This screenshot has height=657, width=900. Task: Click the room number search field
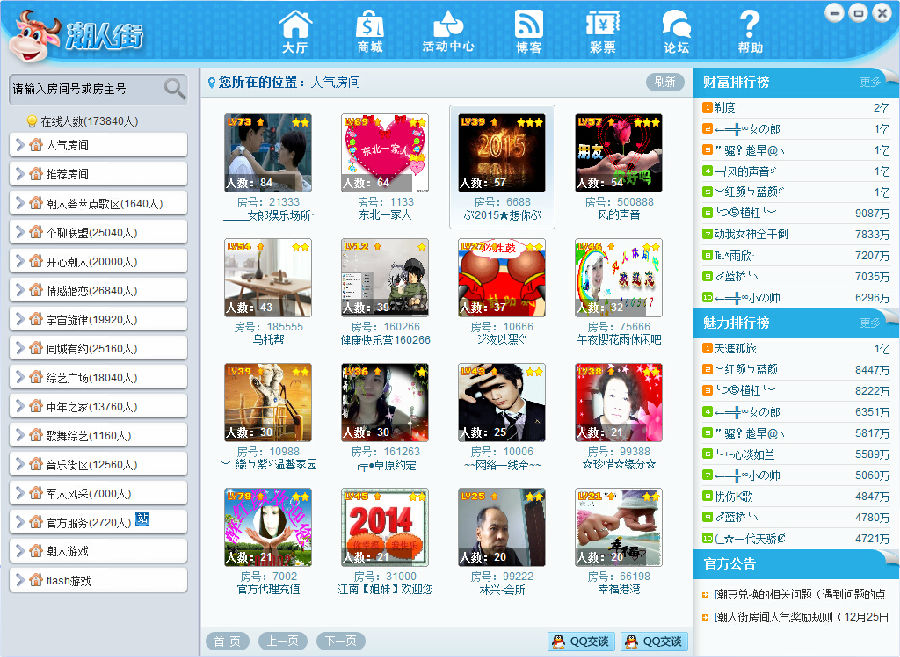(x=85, y=89)
